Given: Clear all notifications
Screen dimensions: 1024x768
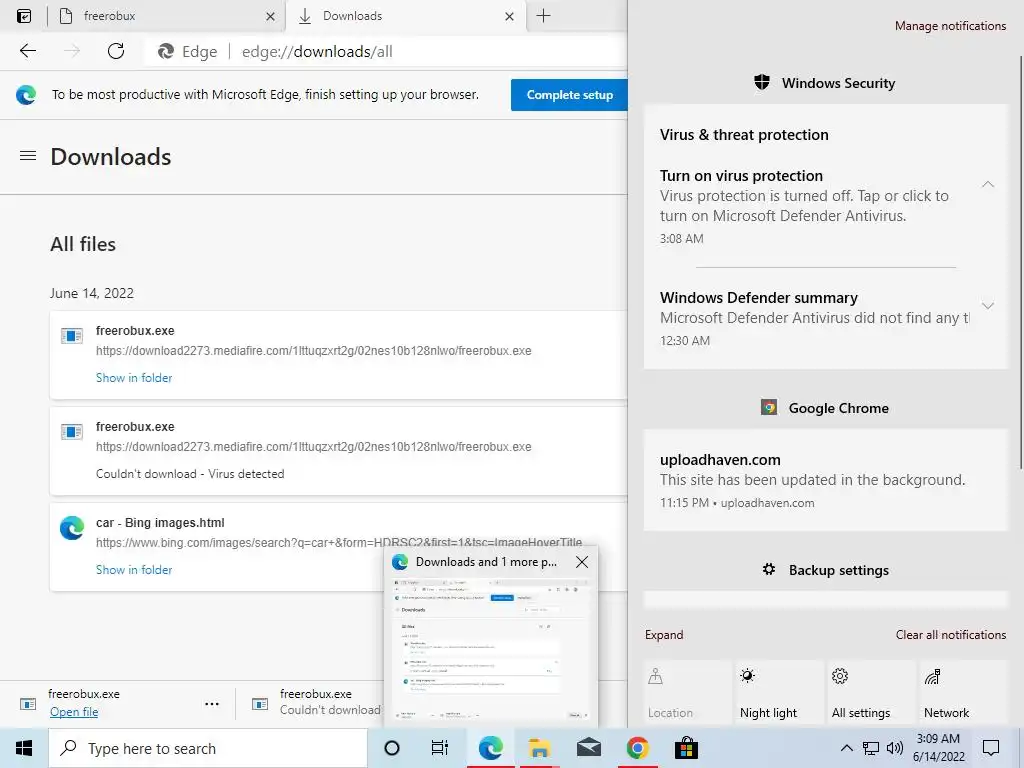Looking at the screenshot, I should pos(951,635).
